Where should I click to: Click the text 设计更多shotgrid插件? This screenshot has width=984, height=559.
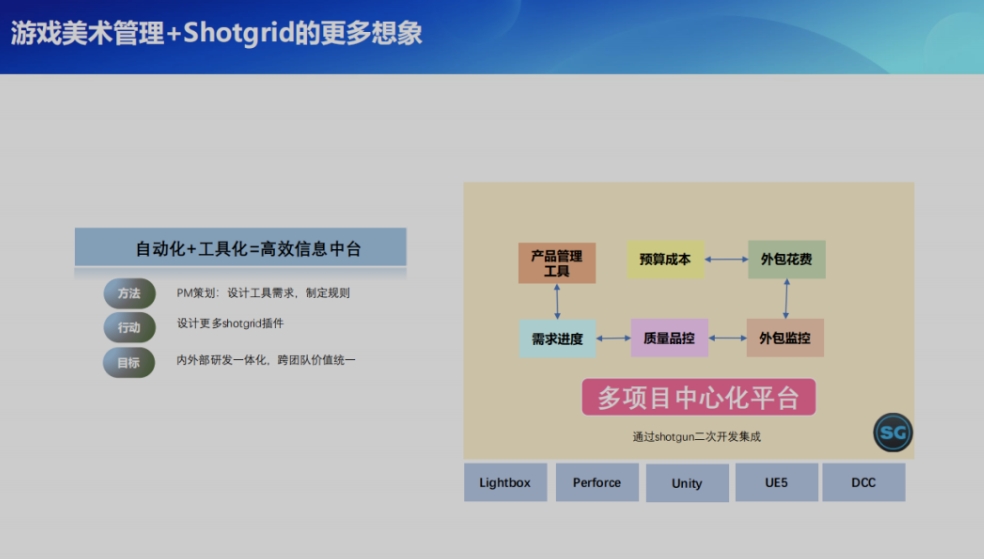tap(230, 323)
